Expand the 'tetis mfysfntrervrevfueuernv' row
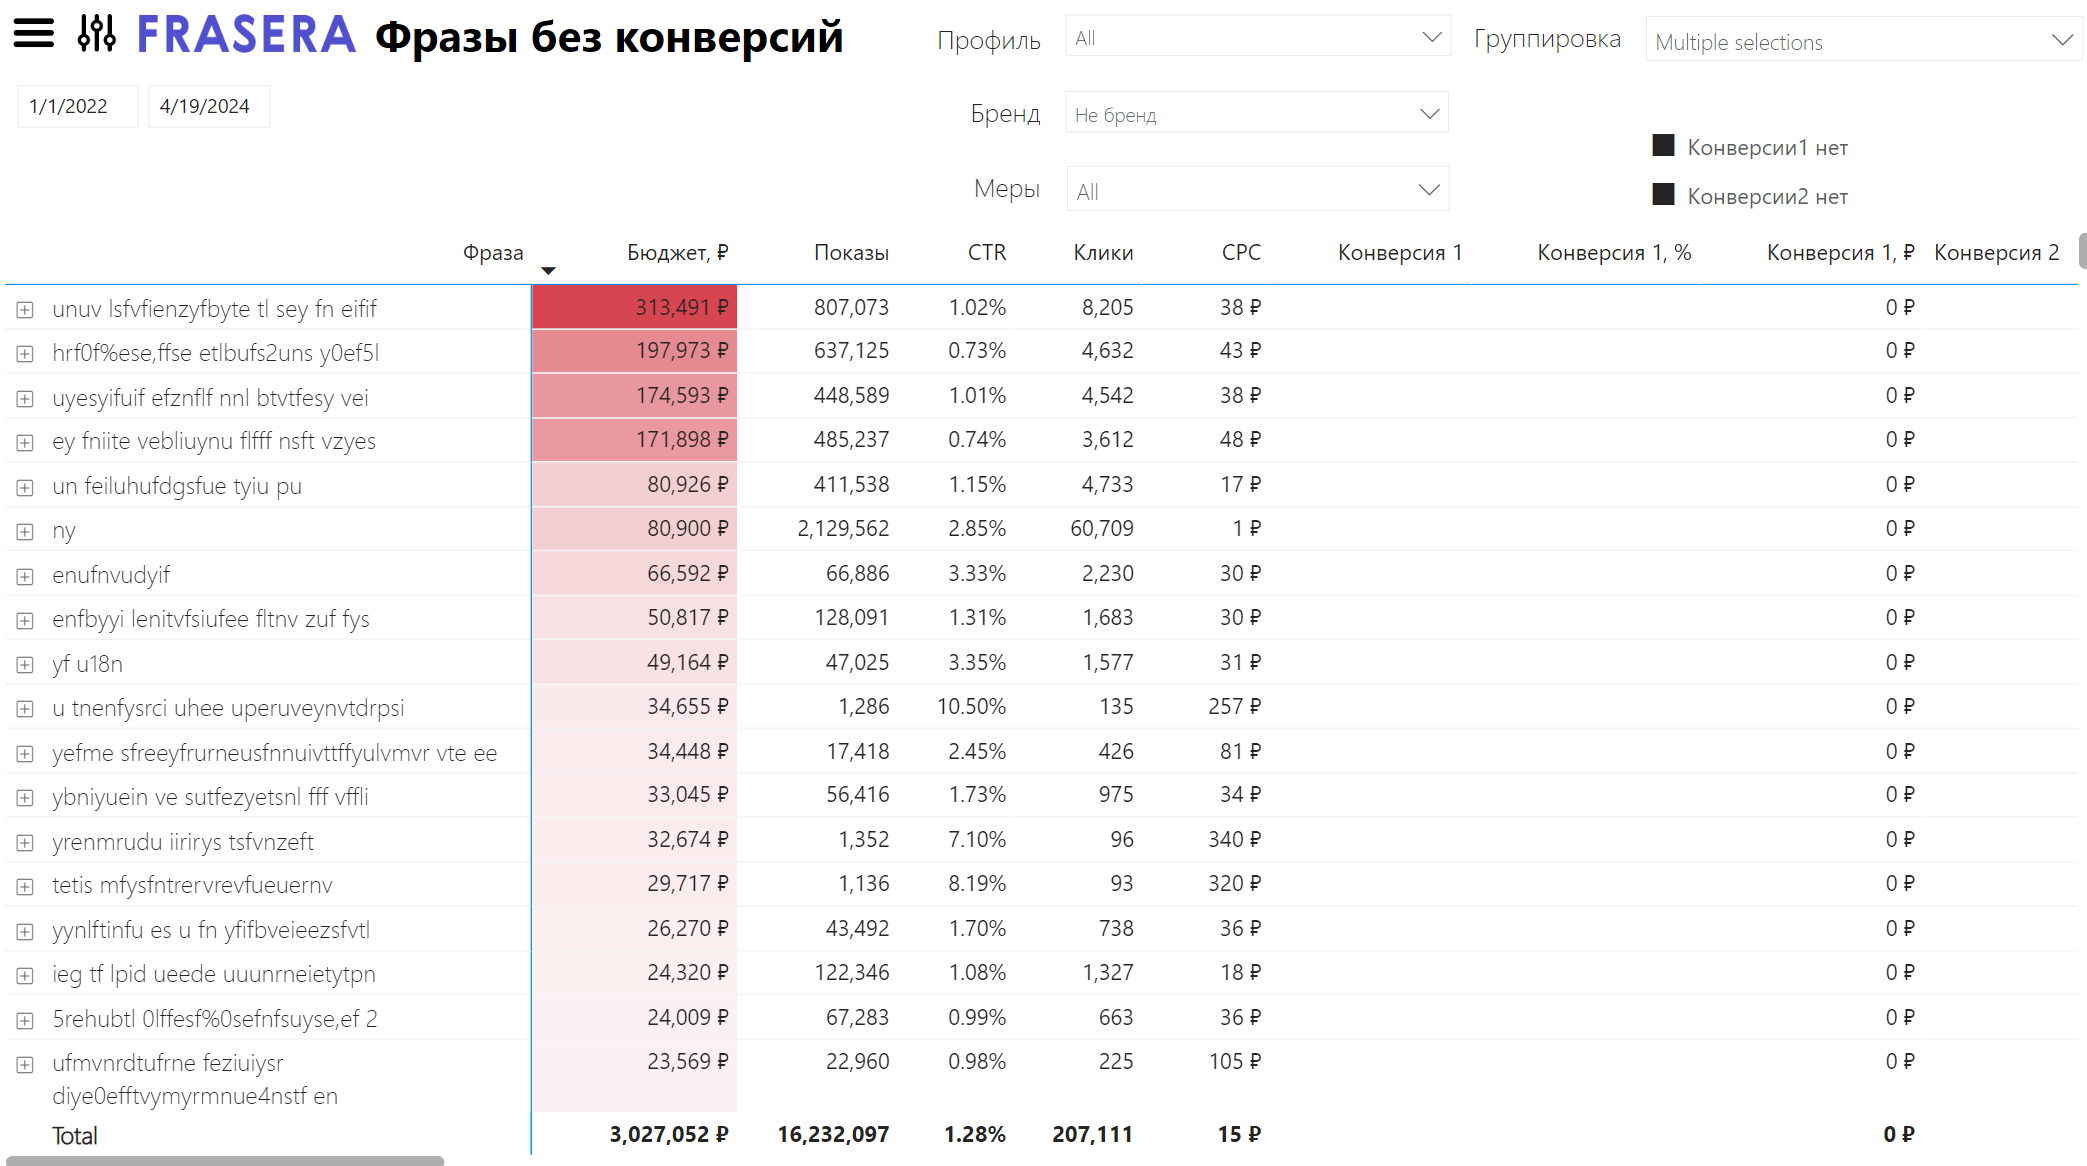This screenshot has height=1166, width=2087. (25, 887)
